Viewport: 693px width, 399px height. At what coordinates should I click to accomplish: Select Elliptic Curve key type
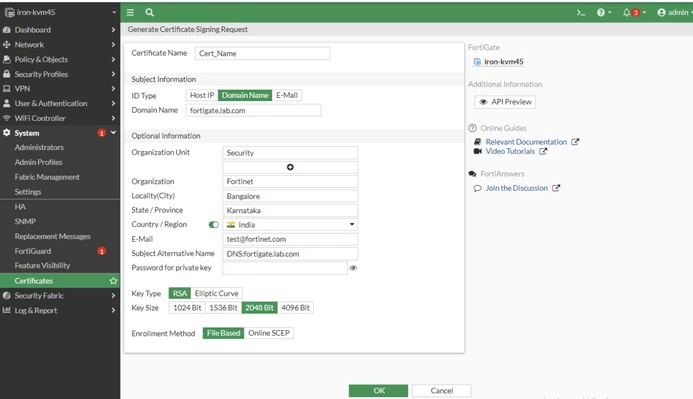[217, 293]
